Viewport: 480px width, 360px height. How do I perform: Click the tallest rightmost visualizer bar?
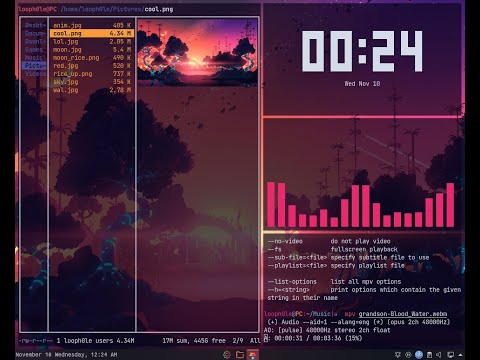tap(450, 205)
